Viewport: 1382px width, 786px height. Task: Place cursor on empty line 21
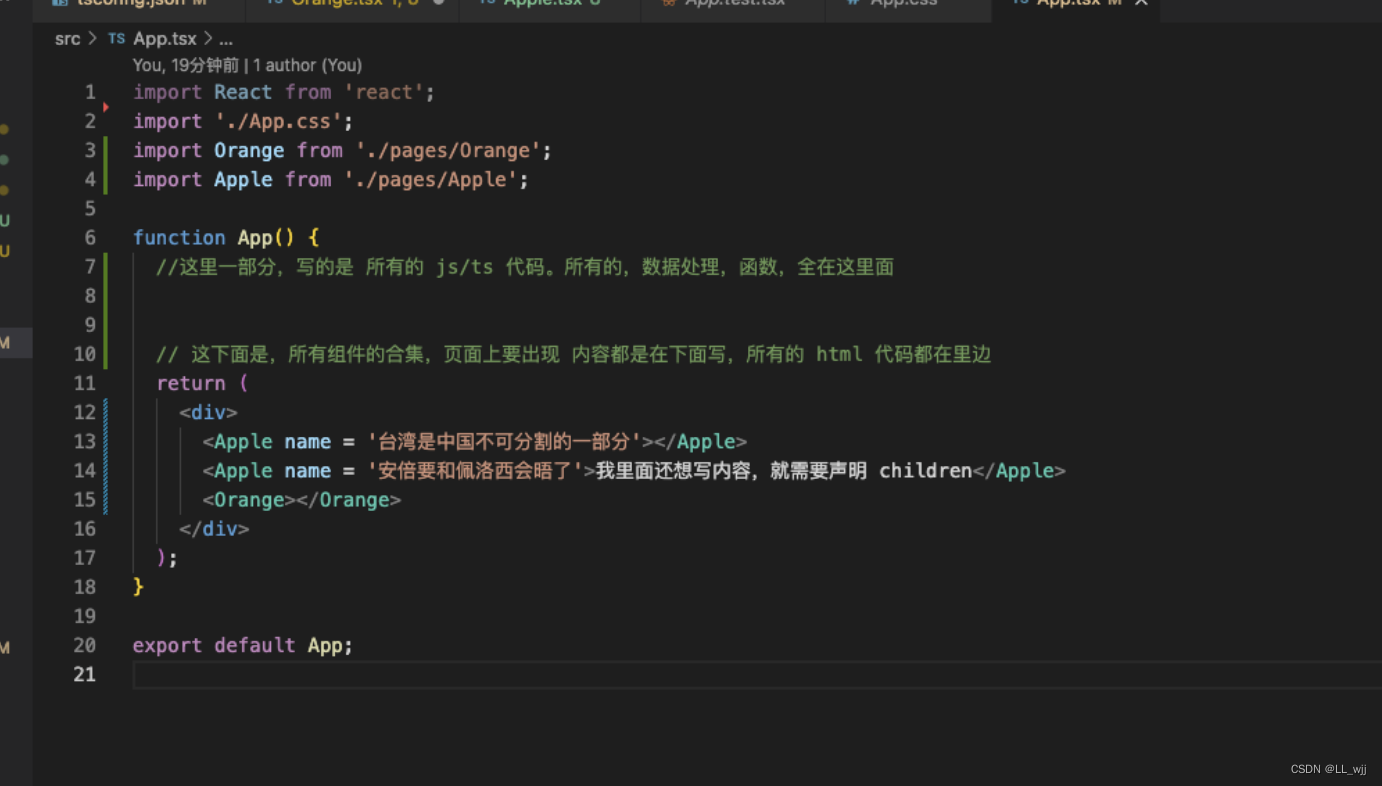tap(757, 674)
